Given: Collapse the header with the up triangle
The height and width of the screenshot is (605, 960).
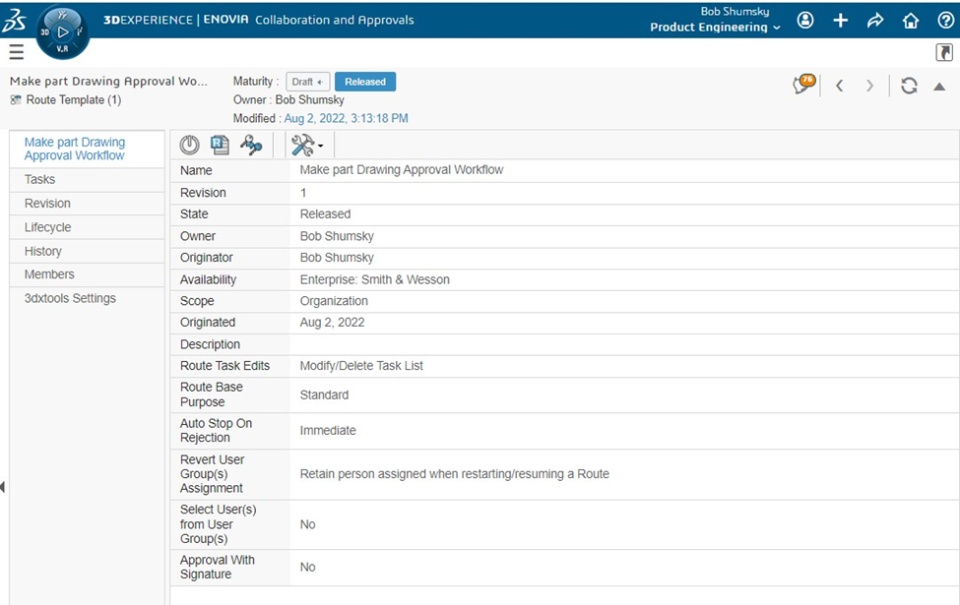Looking at the screenshot, I should 939,87.
